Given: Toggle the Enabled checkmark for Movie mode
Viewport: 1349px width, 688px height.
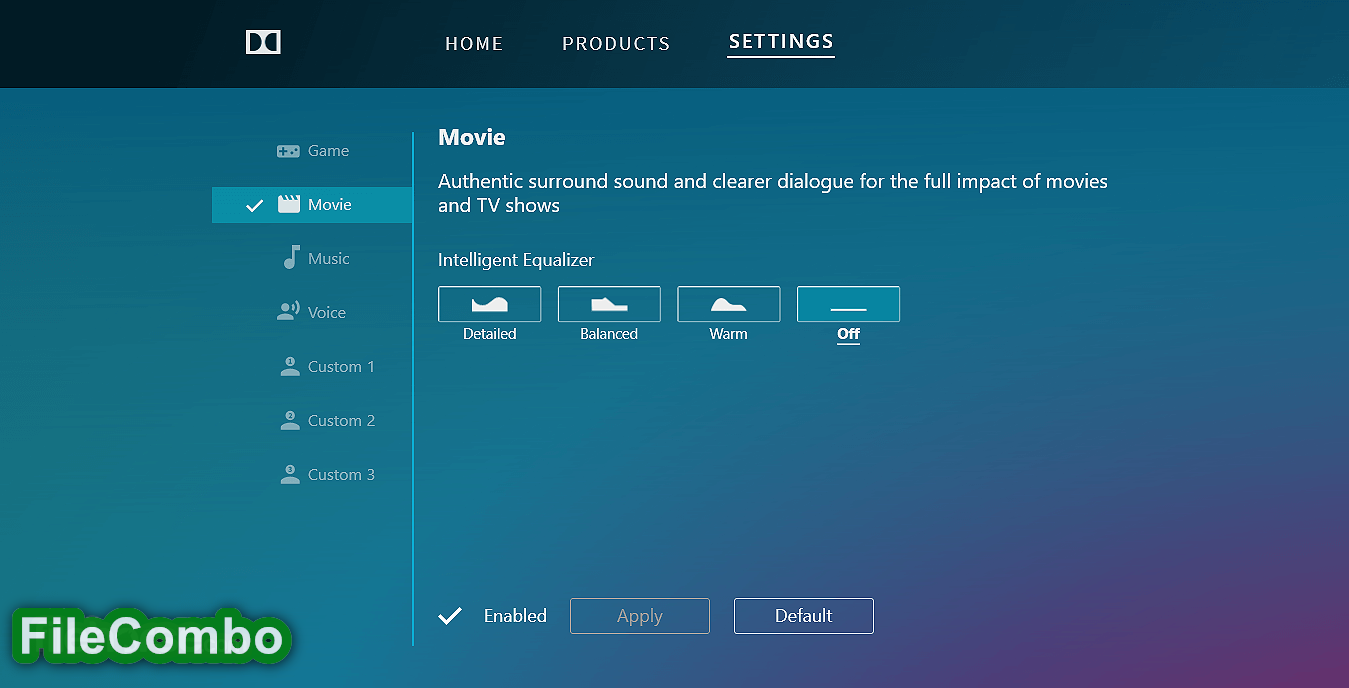Looking at the screenshot, I should point(450,615).
